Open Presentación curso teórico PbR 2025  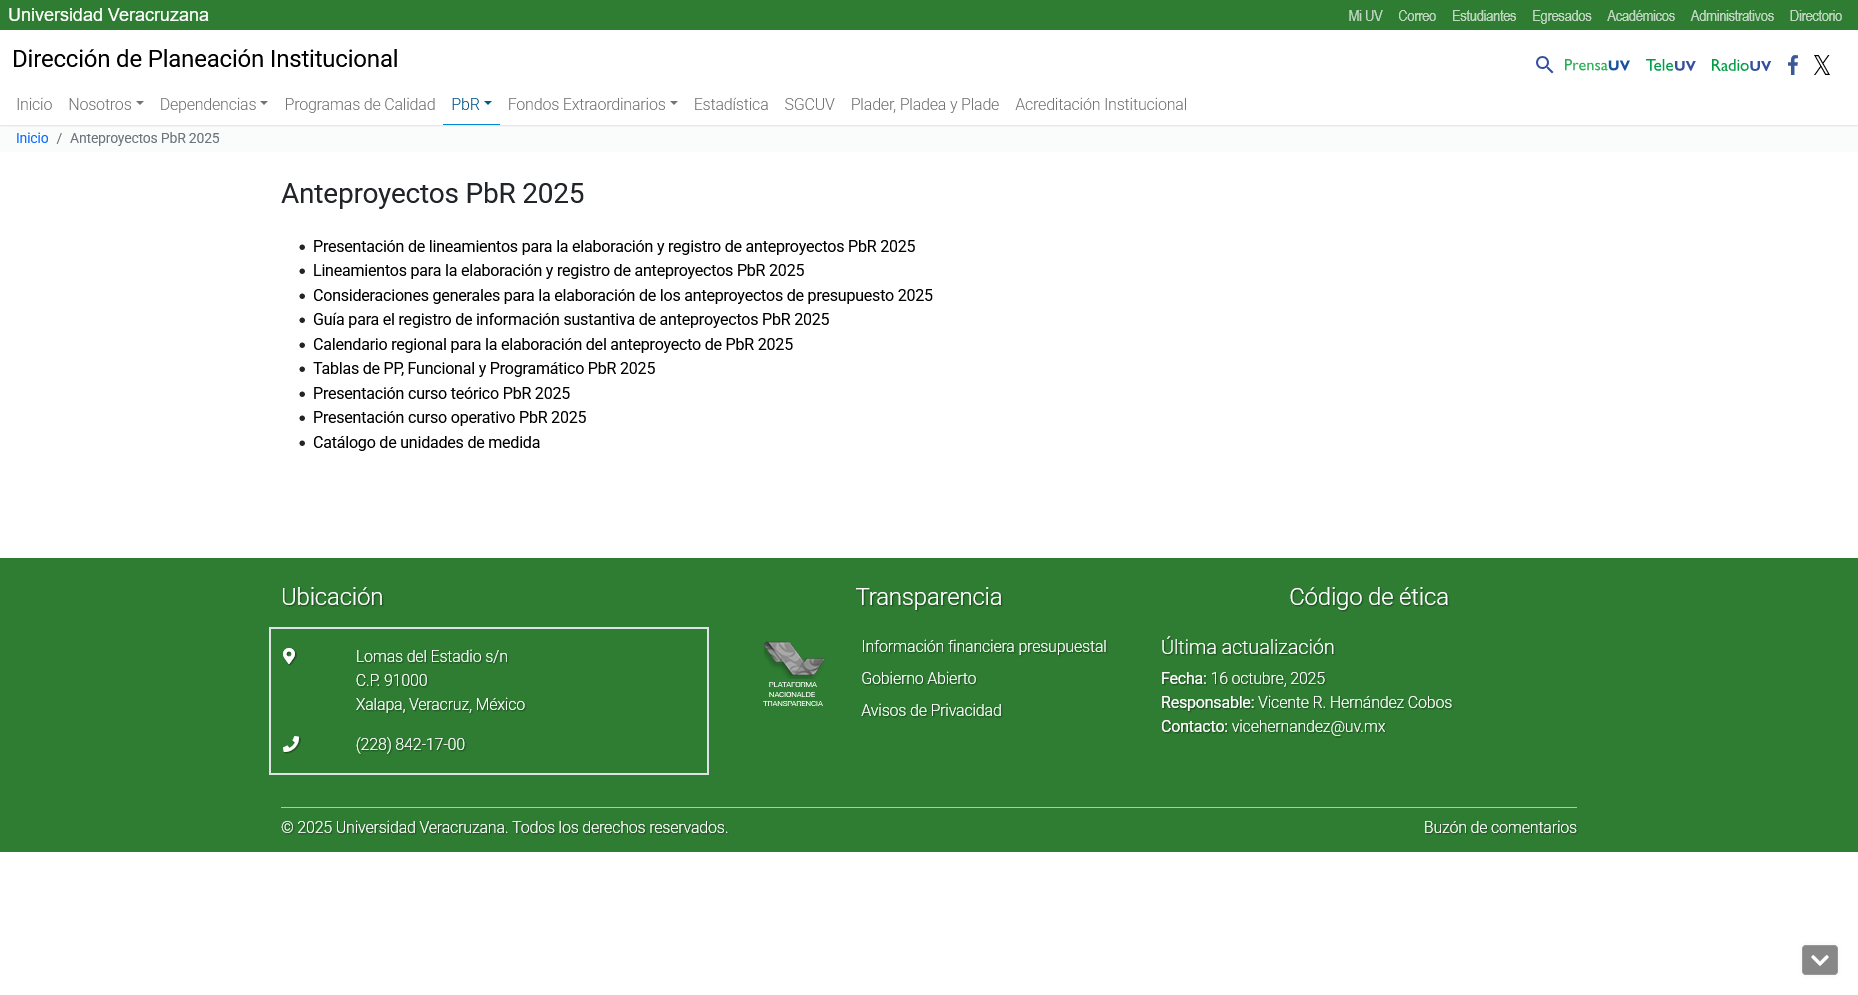(441, 393)
